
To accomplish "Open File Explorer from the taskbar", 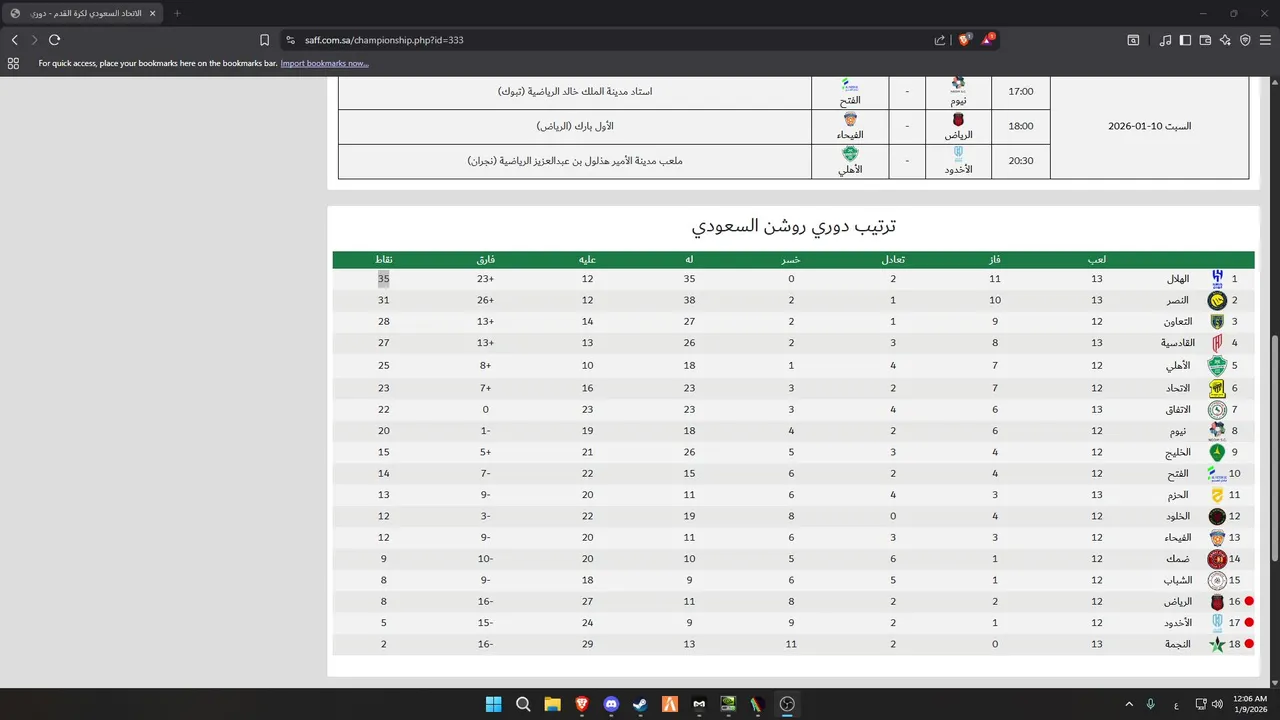I will [552, 704].
